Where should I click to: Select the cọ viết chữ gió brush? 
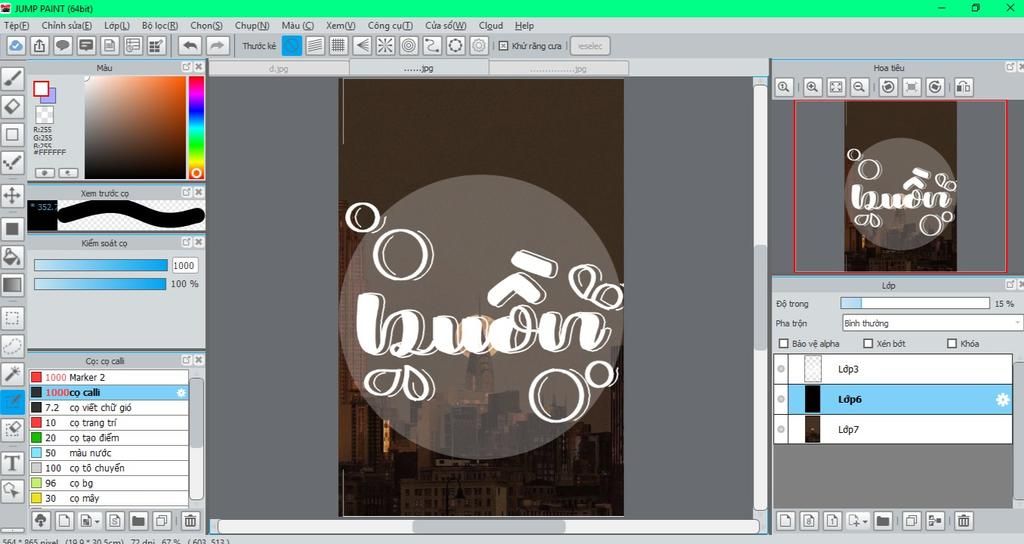coord(108,408)
